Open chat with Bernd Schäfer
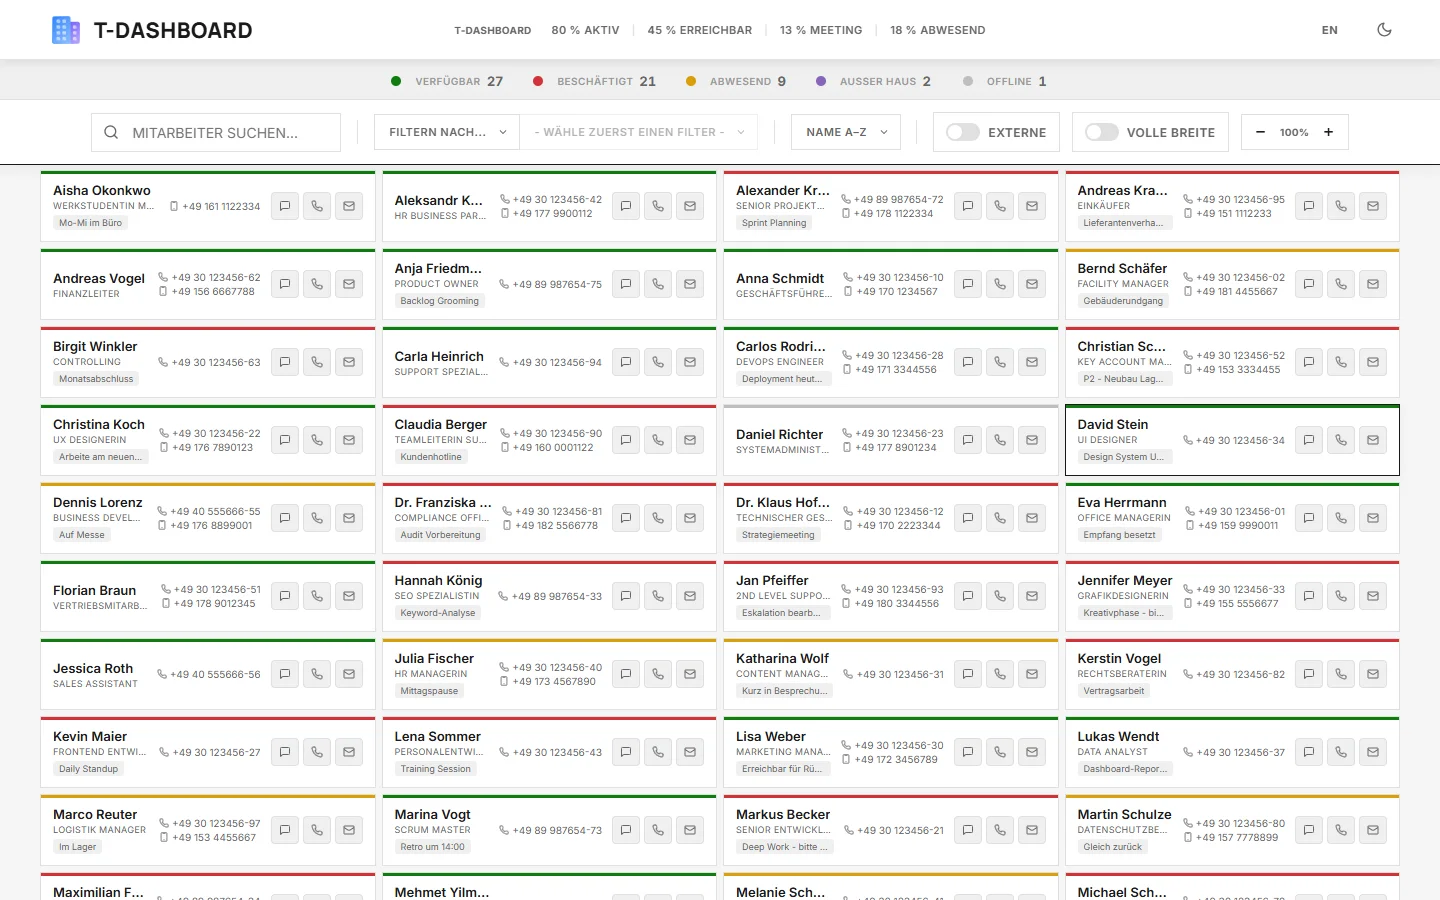The width and height of the screenshot is (1440, 900). [x=1309, y=284]
